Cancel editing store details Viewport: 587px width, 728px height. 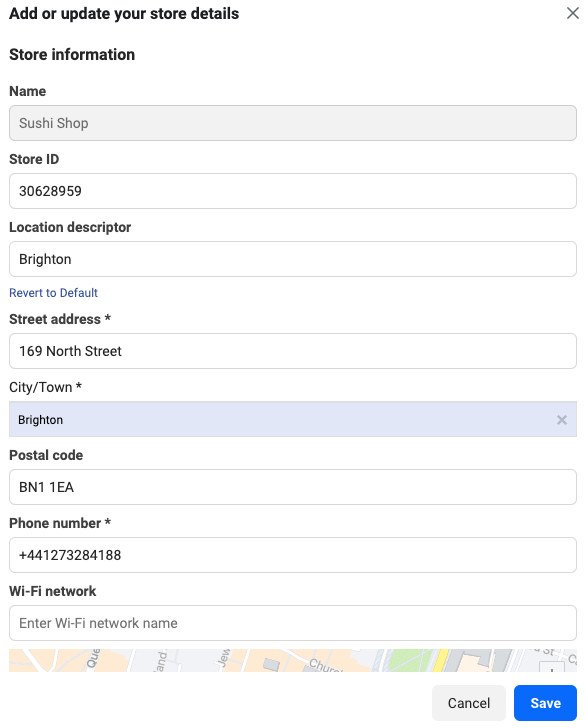(469, 703)
